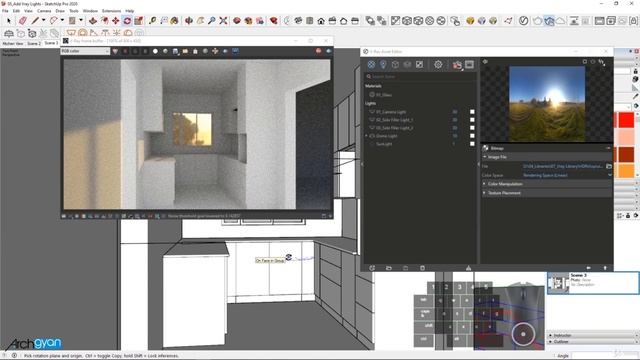Viewport: 640px width, 360px height.
Task: Open the Camera menu
Action: pyautogui.click(x=44, y=11)
